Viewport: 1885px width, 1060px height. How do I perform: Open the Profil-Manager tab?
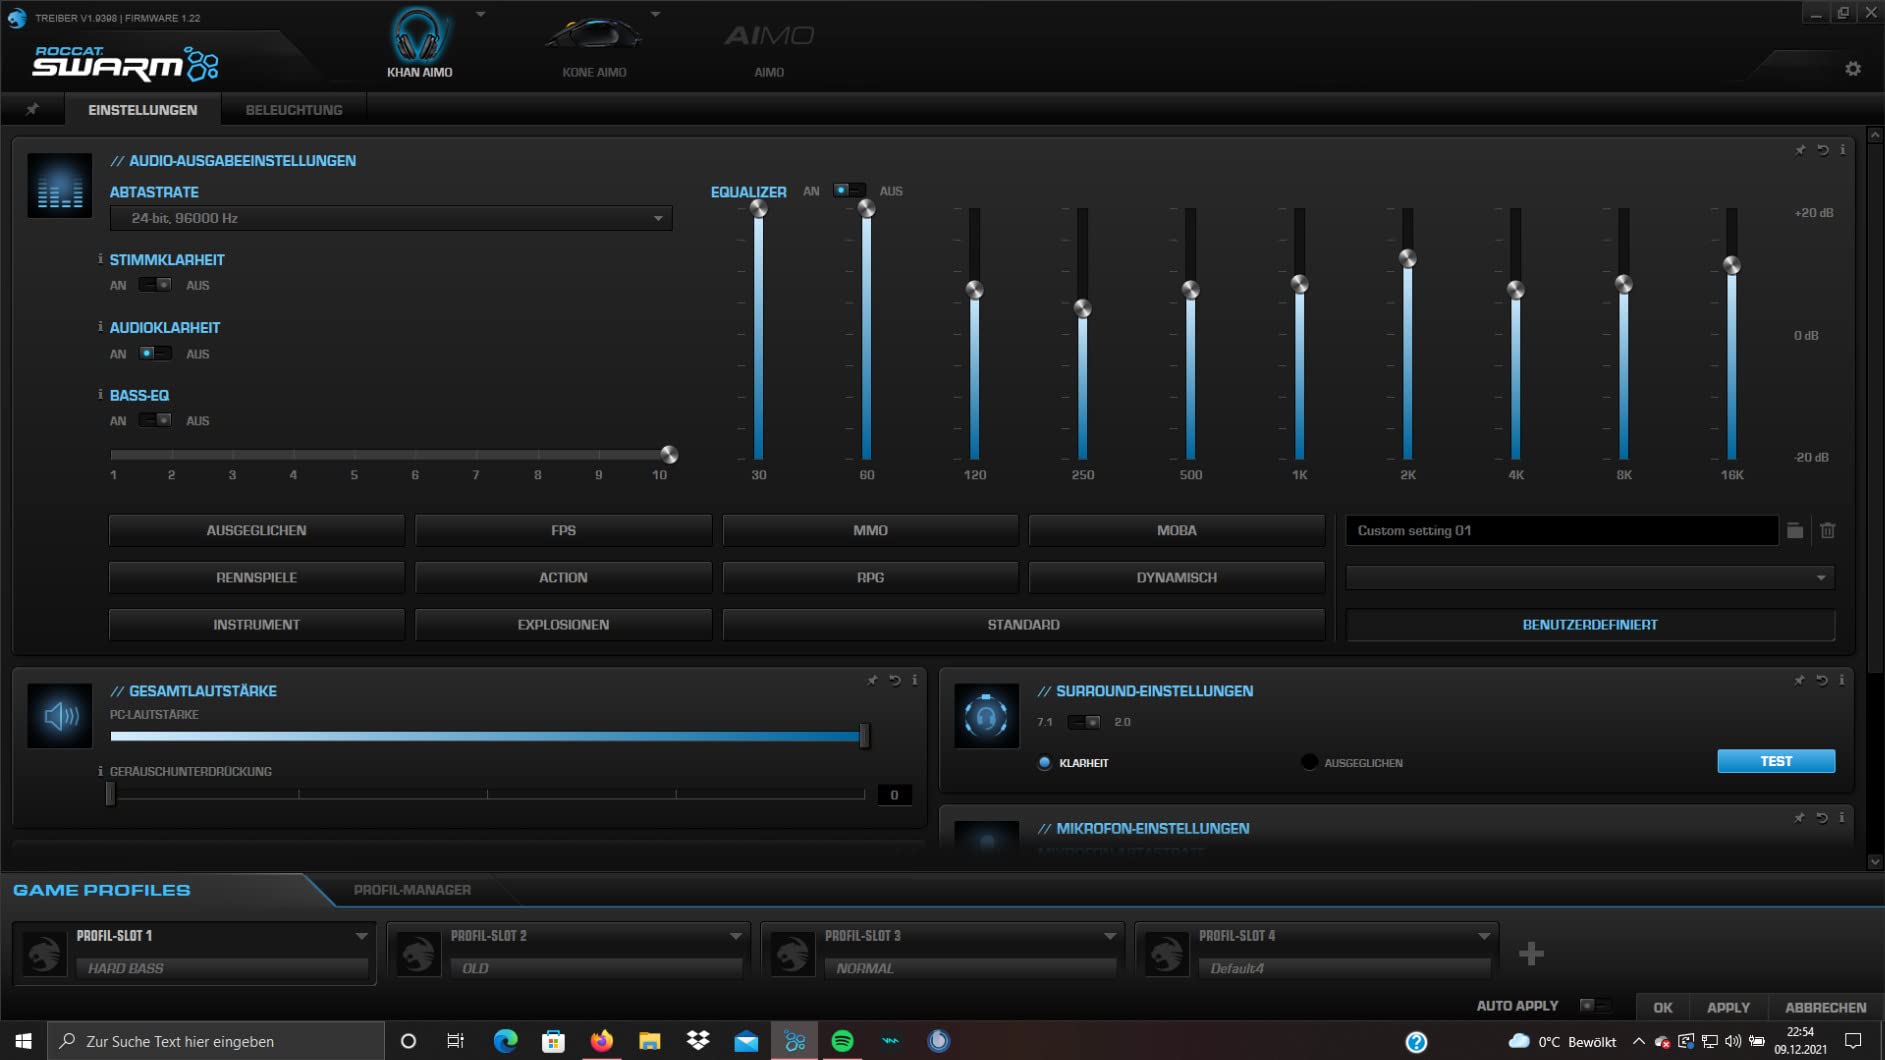point(412,890)
